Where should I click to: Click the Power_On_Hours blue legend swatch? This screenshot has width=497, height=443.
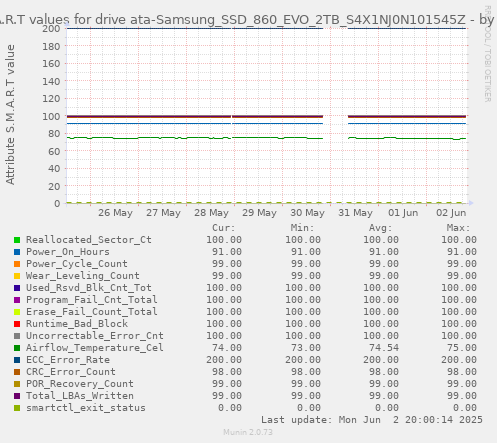point(17,252)
